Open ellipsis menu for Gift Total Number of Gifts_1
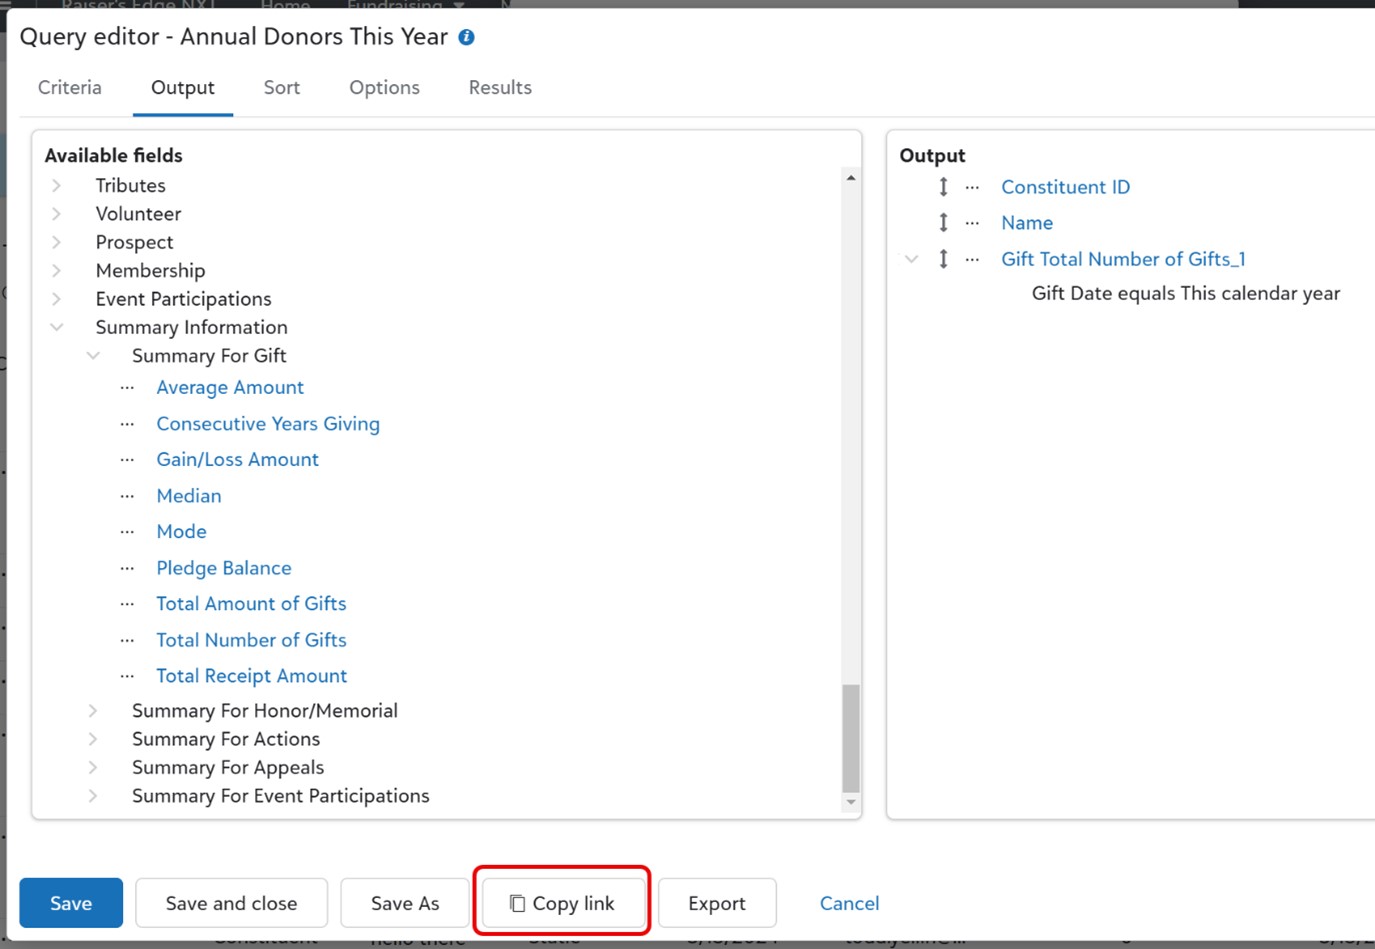1375x949 pixels. (972, 259)
